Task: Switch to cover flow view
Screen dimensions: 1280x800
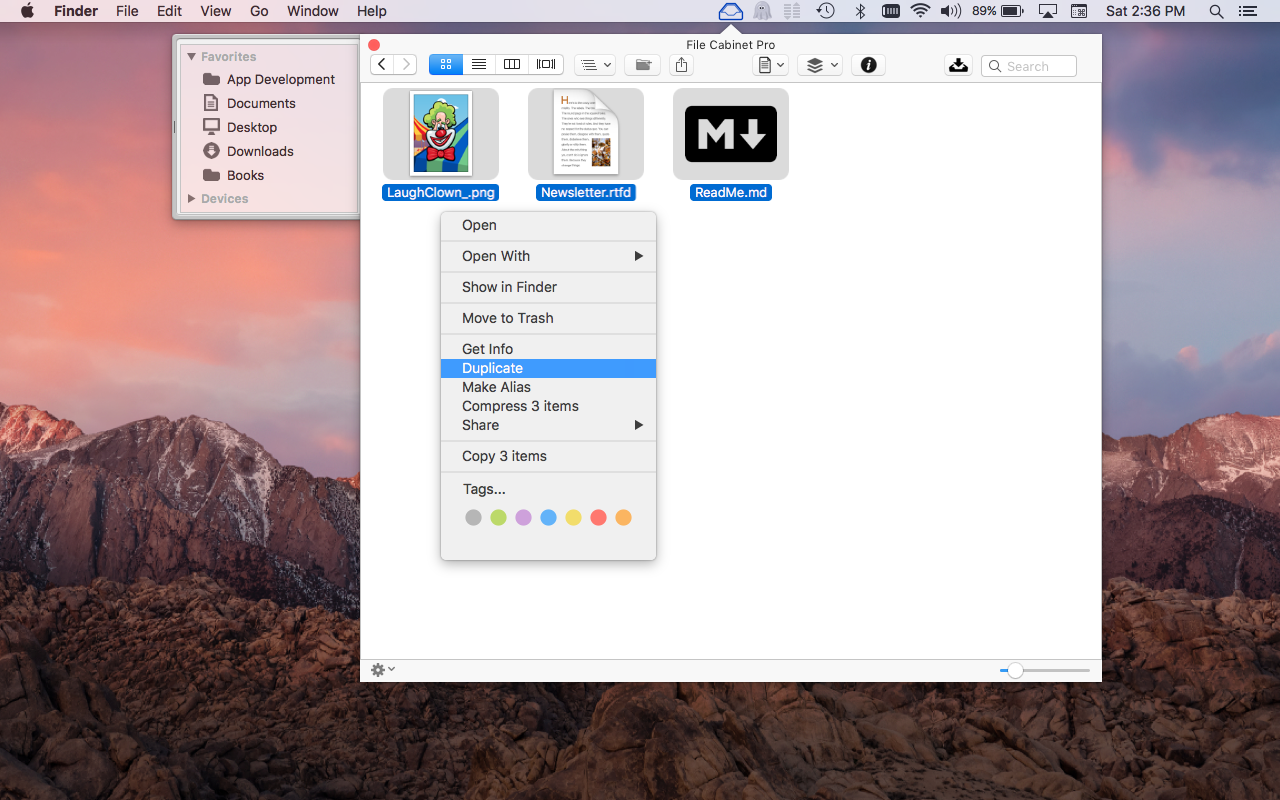Action: point(546,65)
